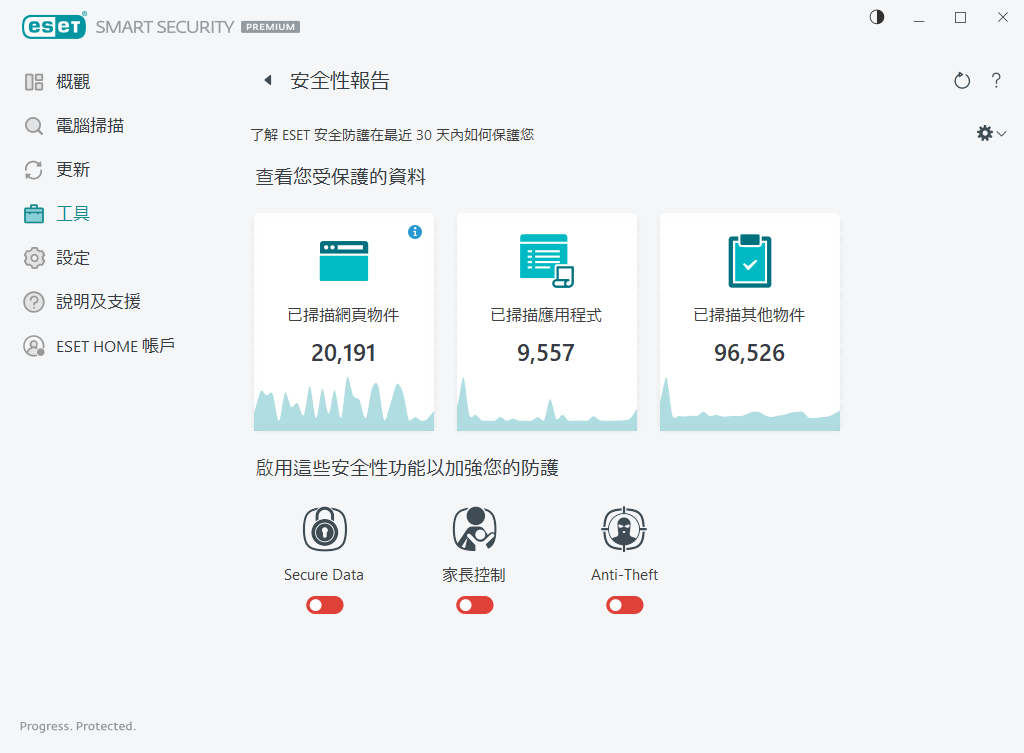The width and height of the screenshot is (1024, 753).
Task: Enable the Anti-Theft switch
Action: pyautogui.click(x=624, y=605)
